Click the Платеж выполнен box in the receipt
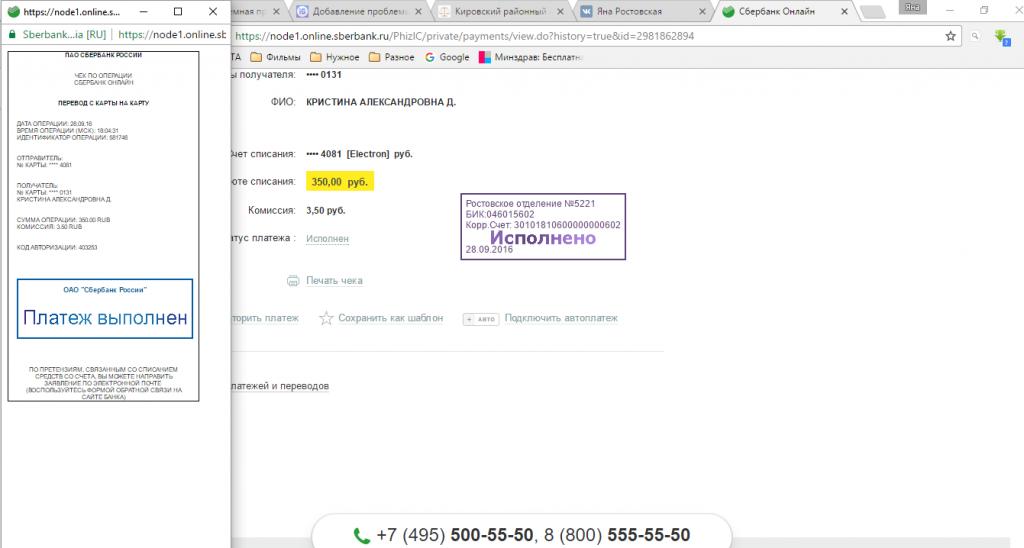1024x548 pixels. click(x=105, y=309)
